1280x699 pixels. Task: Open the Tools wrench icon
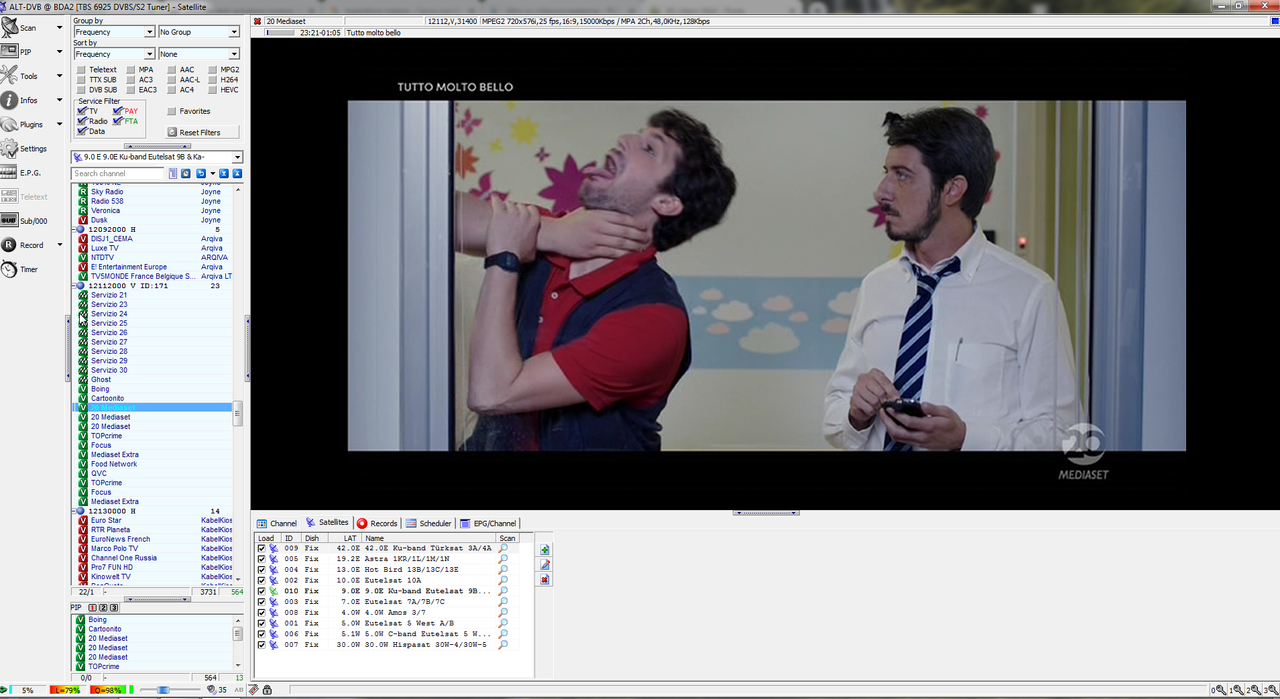10,75
